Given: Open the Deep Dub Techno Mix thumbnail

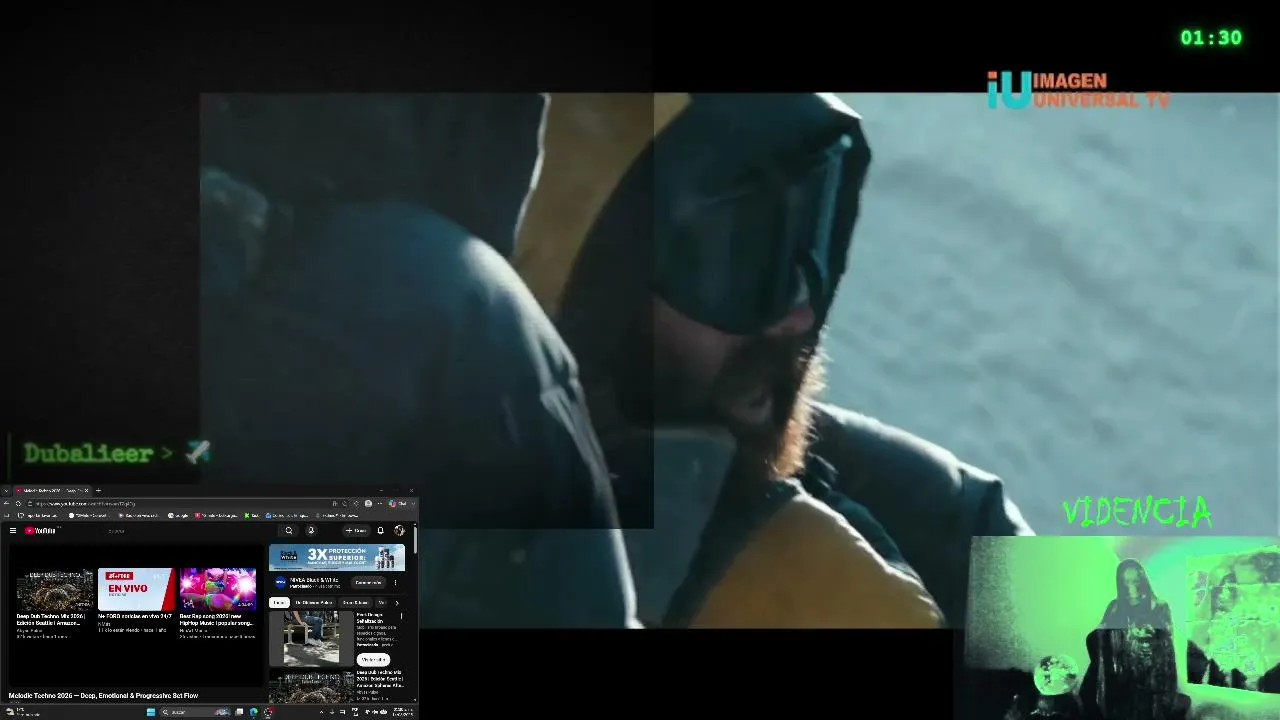Looking at the screenshot, I should pos(55,589).
